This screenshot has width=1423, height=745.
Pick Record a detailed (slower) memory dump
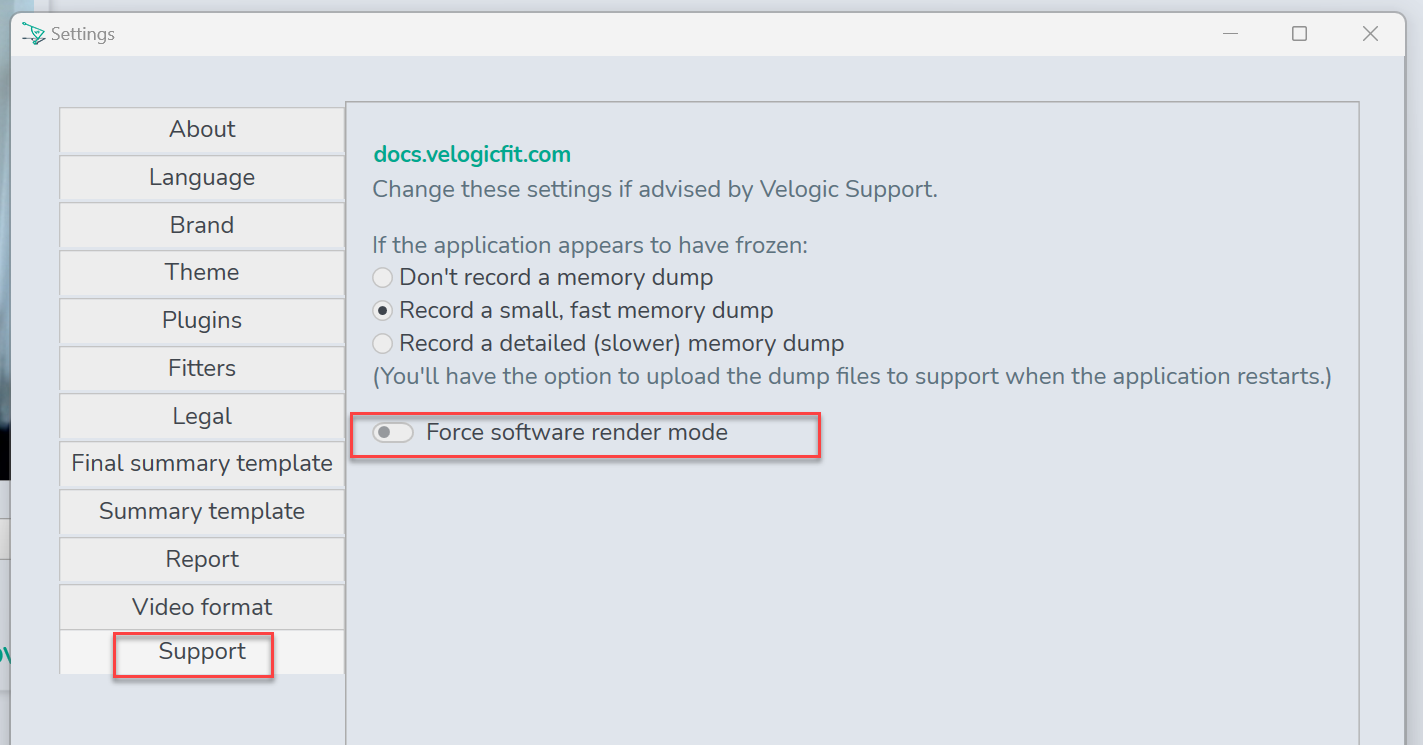coord(608,343)
